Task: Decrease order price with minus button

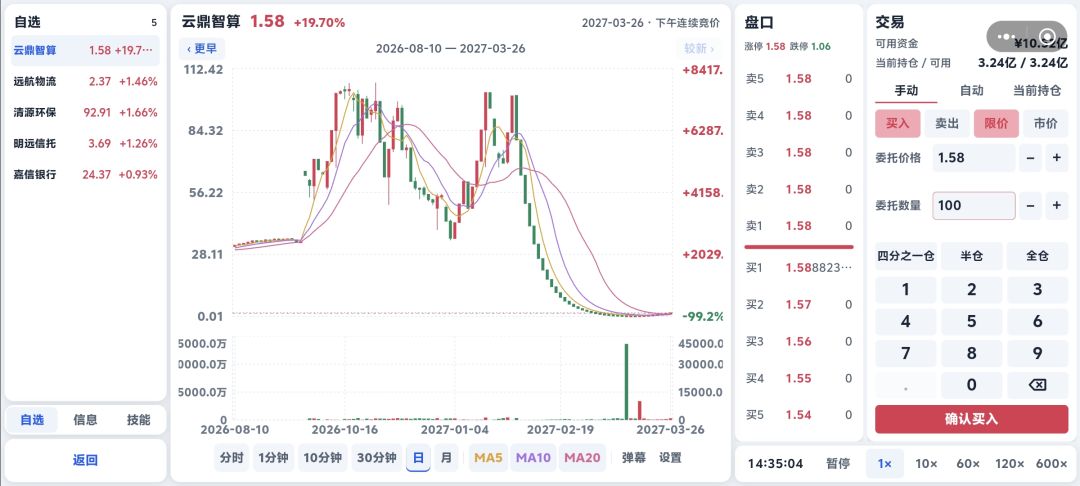Action: point(1030,158)
